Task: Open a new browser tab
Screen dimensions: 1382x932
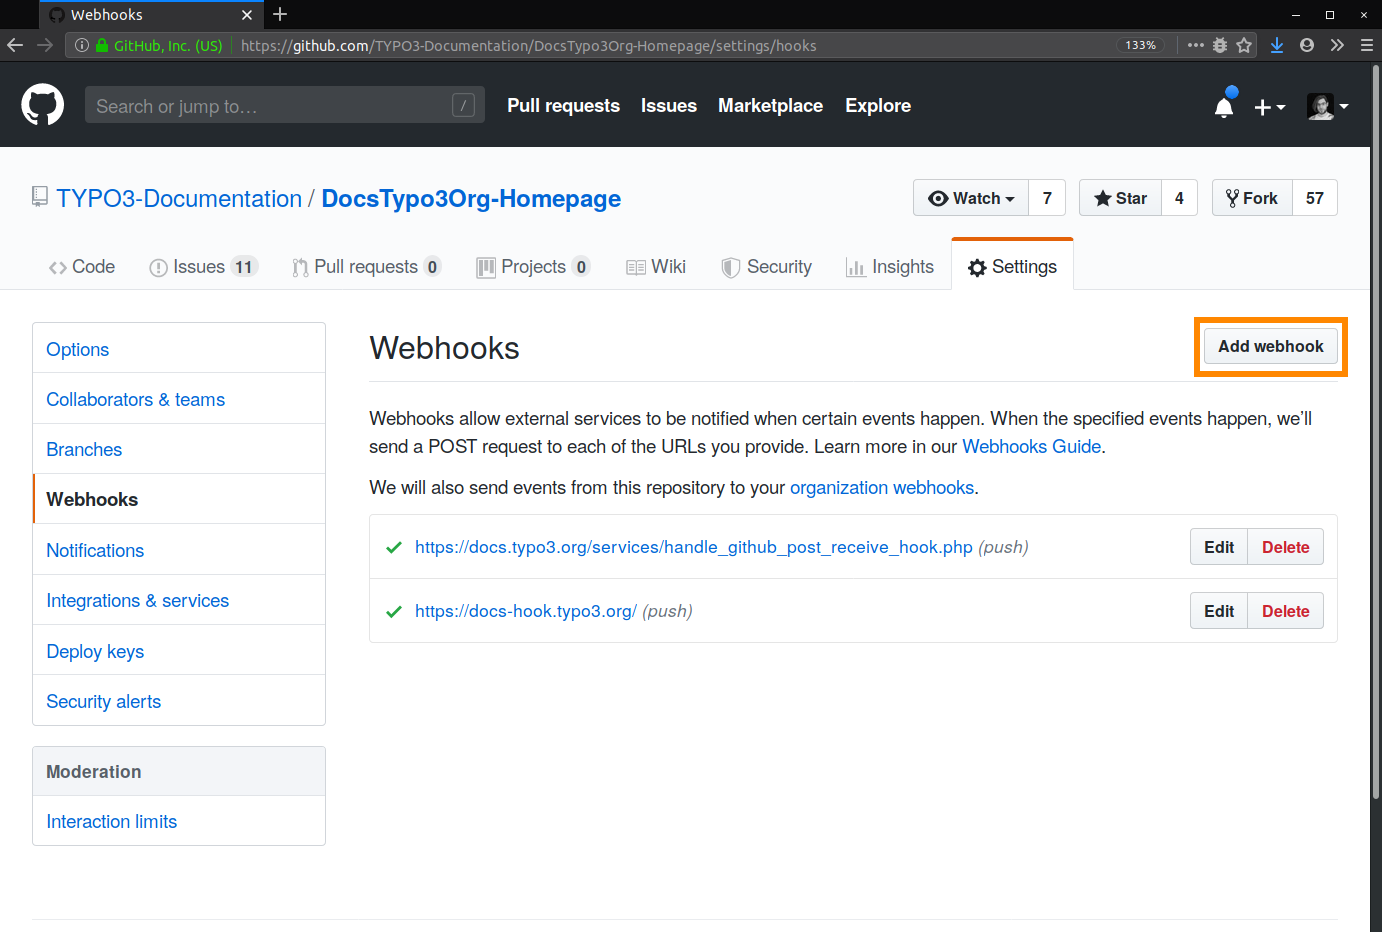Action: [x=280, y=14]
